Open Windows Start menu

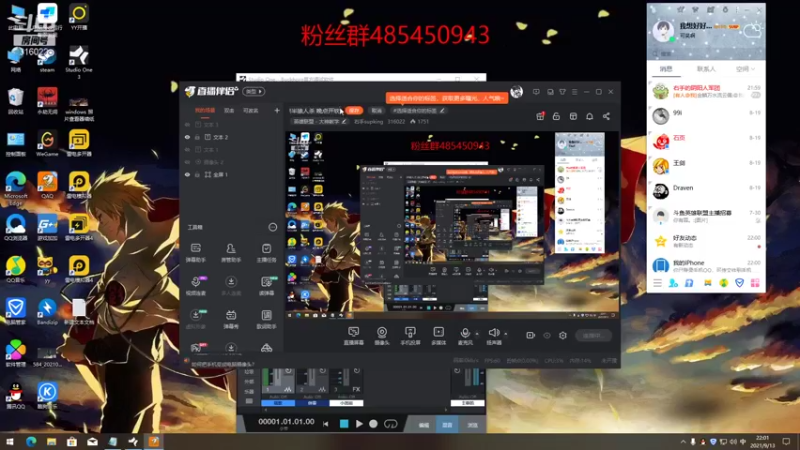click(10, 441)
